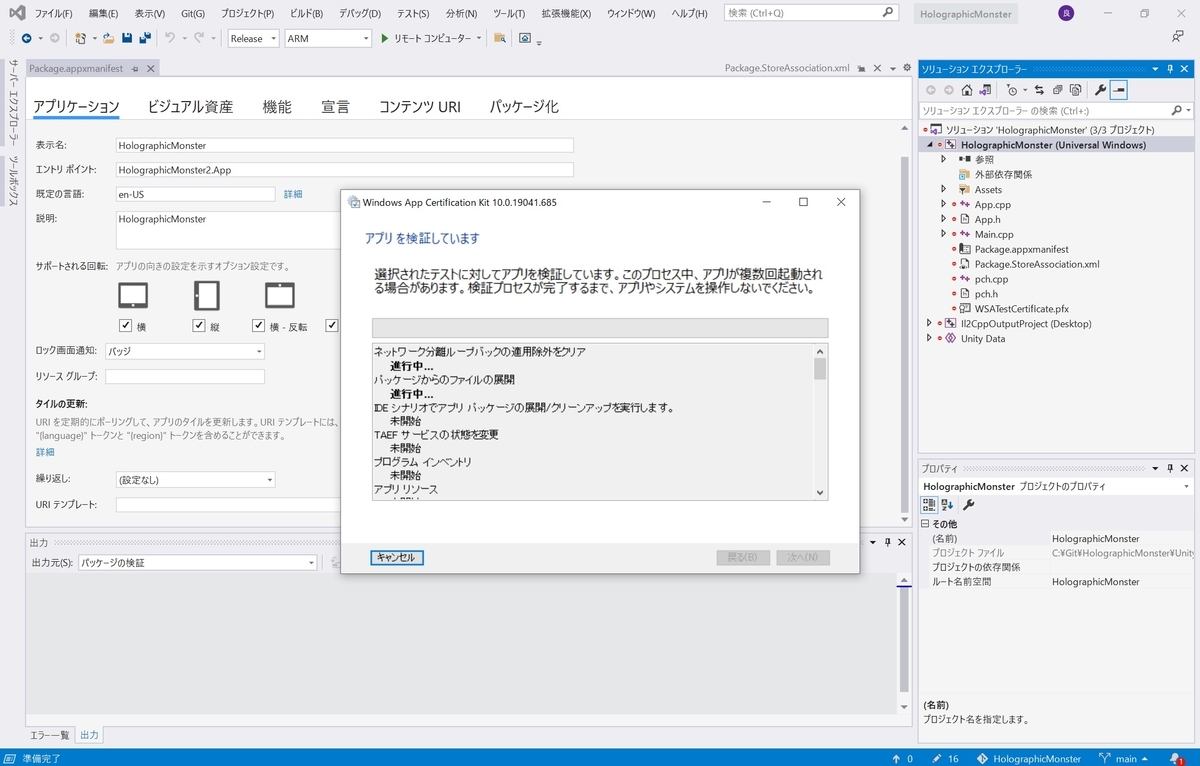The width and height of the screenshot is (1200, 766).
Task: Open the 繰り返し (設定なし) dropdown
Action: point(195,480)
